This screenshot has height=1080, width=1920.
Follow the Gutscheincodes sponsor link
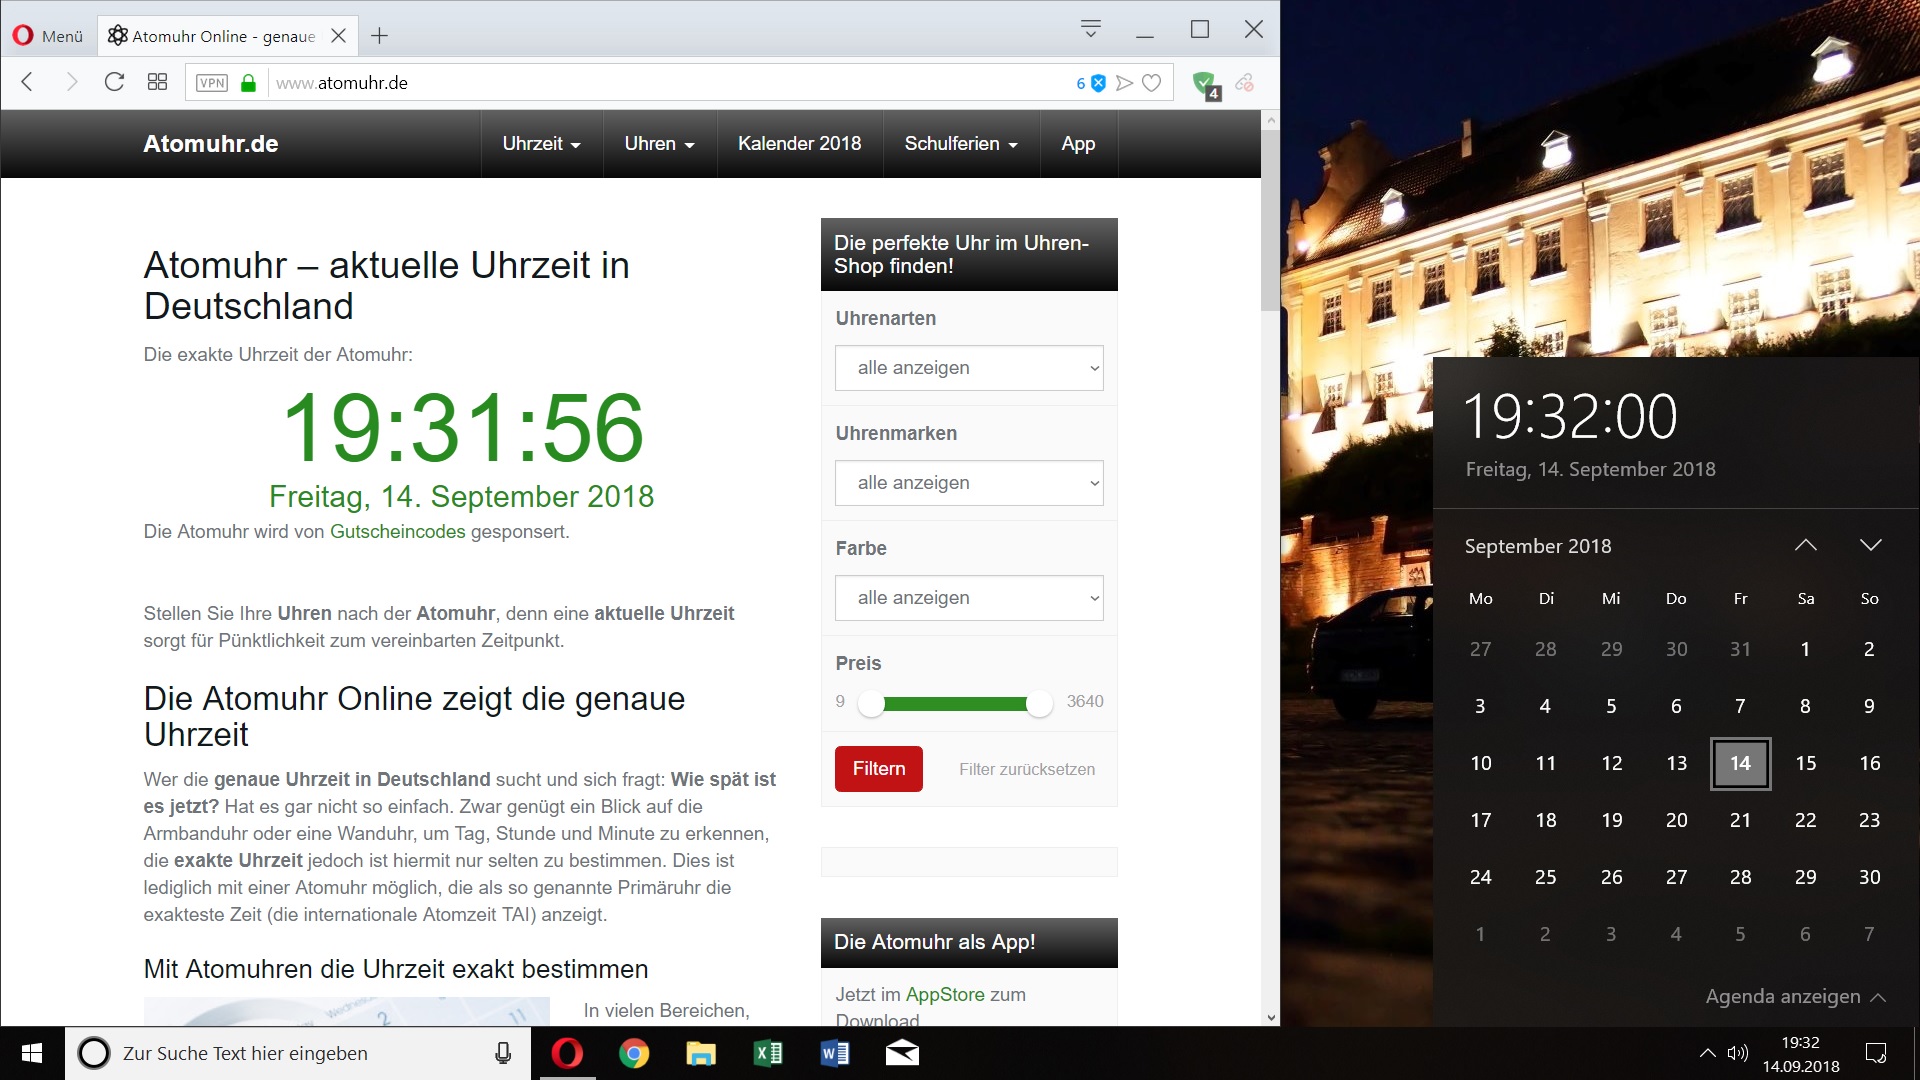[x=398, y=532]
